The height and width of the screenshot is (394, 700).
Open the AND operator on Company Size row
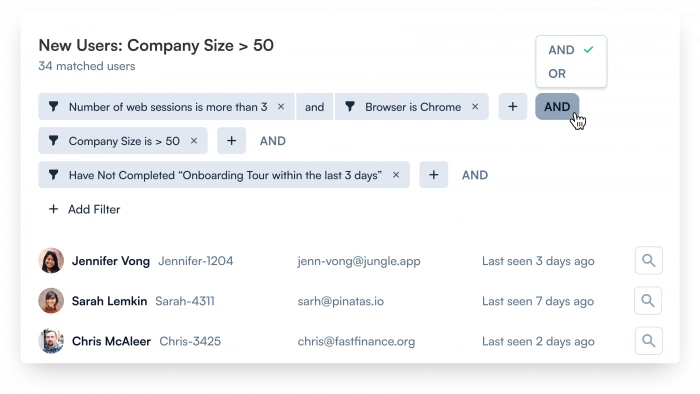click(273, 141)
